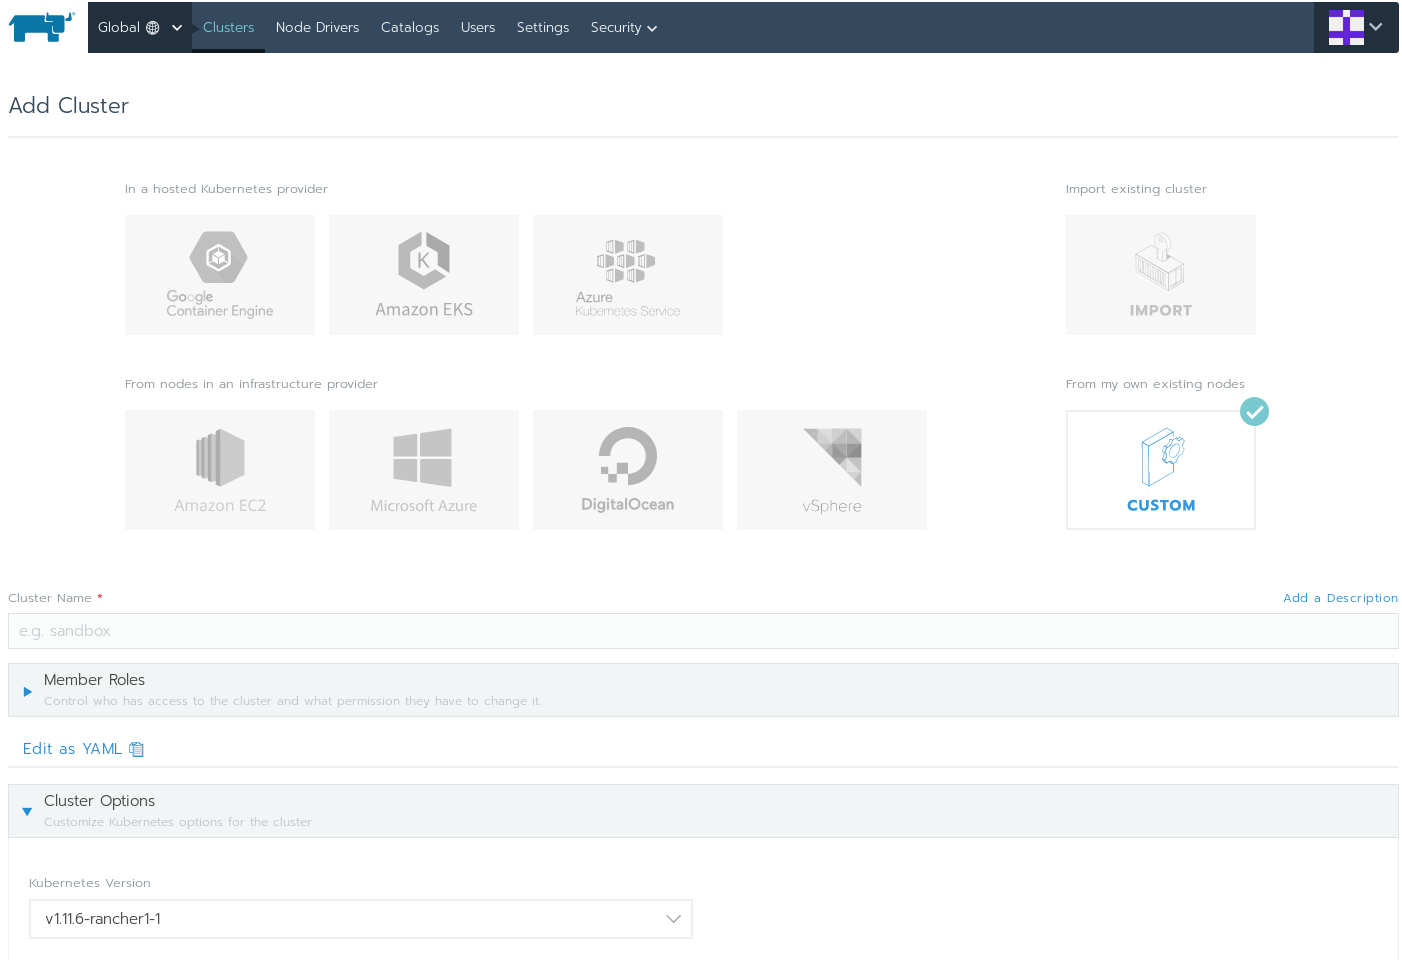Select the Google Container Engine provider
Viewport: 1402px width, 960px height.
pyautogui.click(x=220, y=275)
